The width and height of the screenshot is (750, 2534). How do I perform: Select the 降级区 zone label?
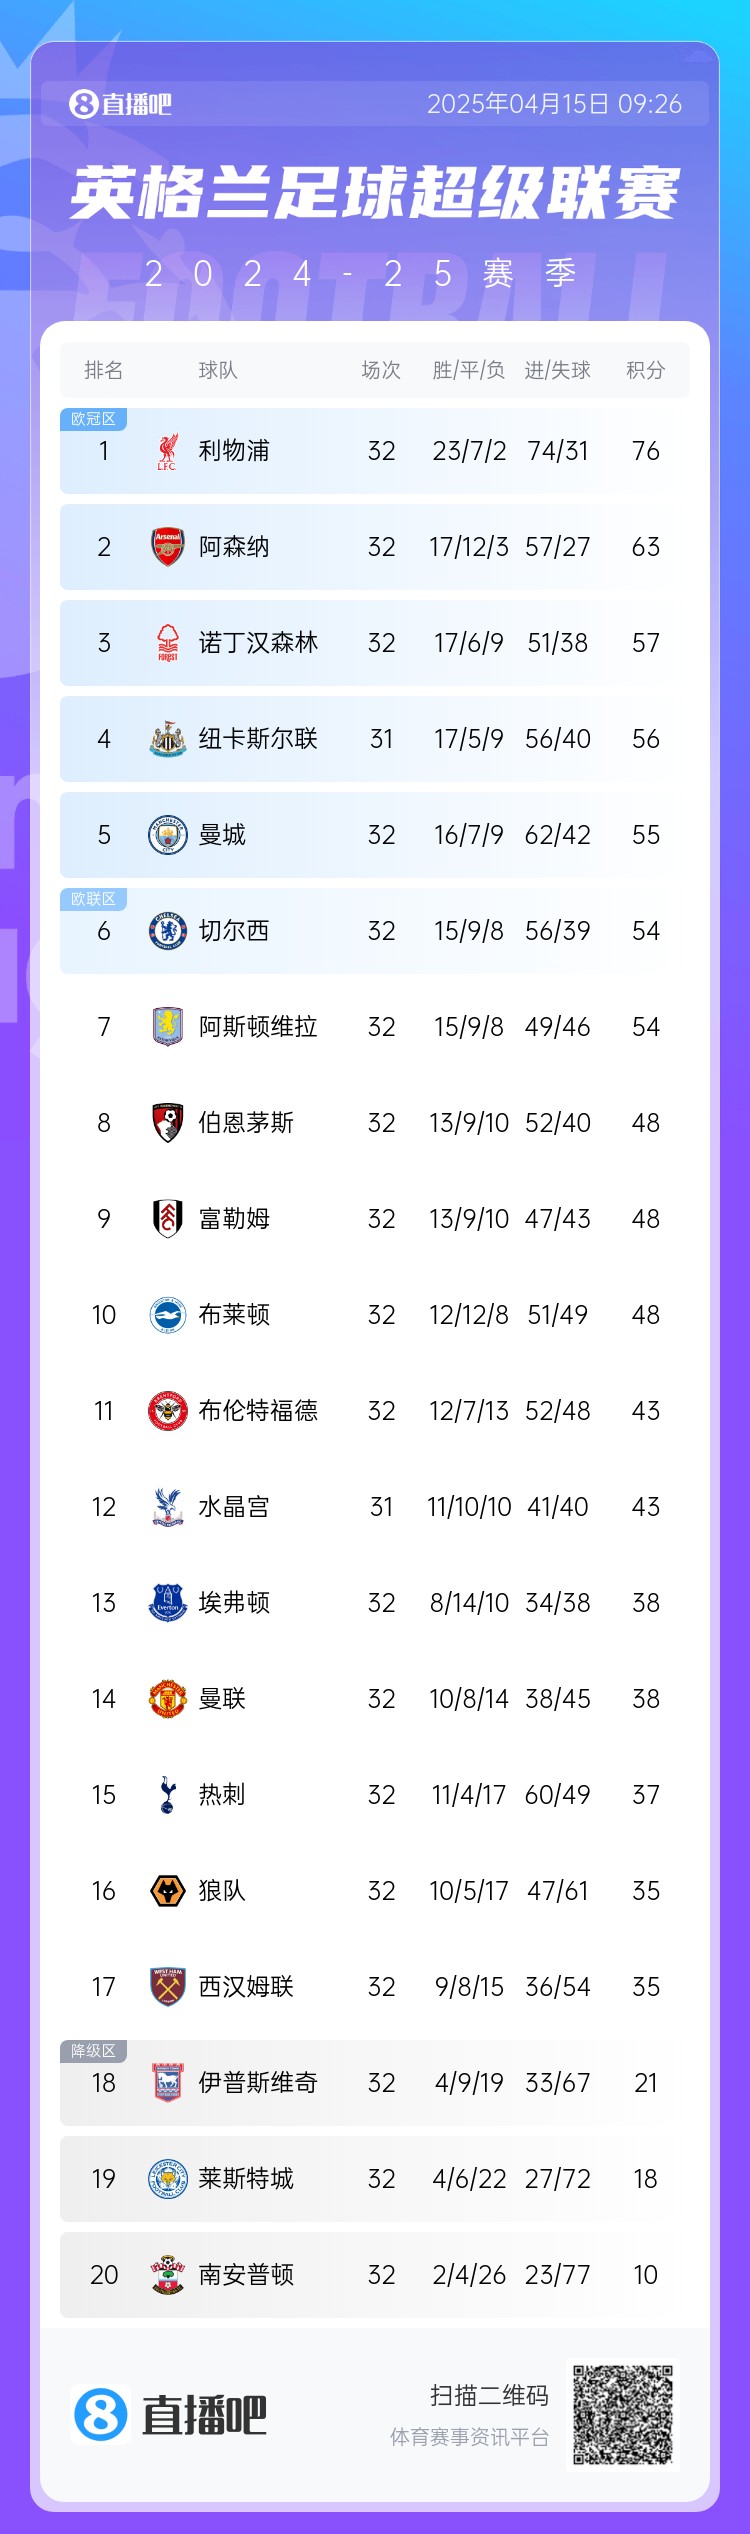(x=93, y=2051)
